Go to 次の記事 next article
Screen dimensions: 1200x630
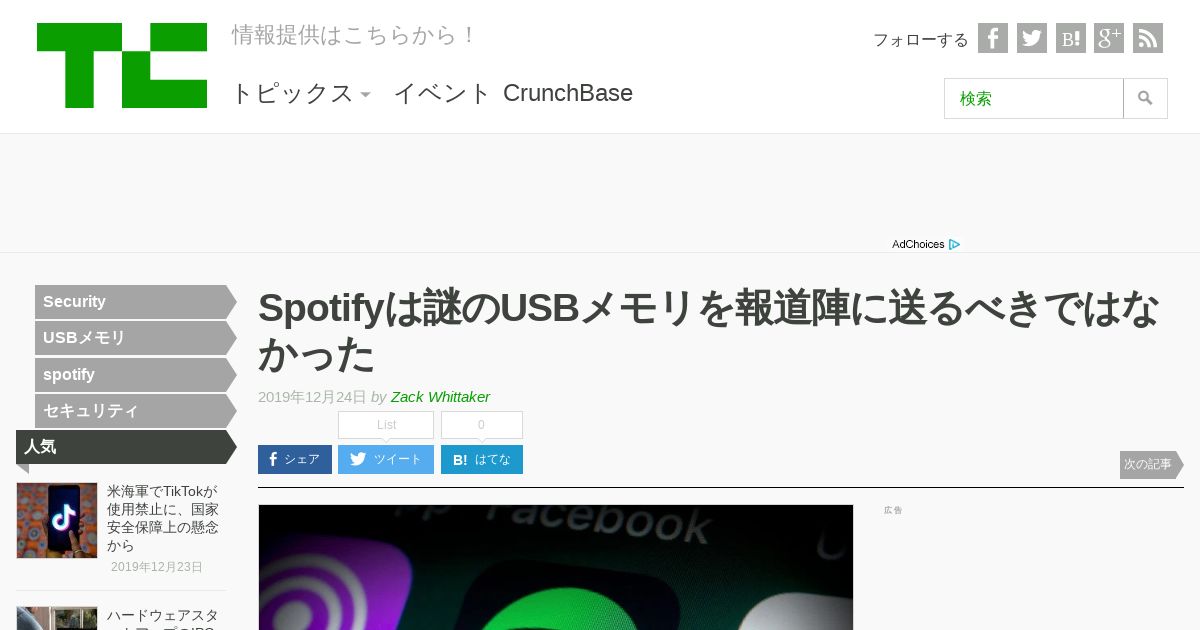tap(1151, 464)
